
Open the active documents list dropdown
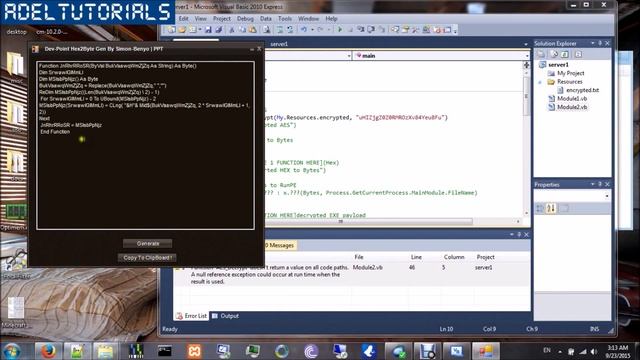[x=526, y=44]
